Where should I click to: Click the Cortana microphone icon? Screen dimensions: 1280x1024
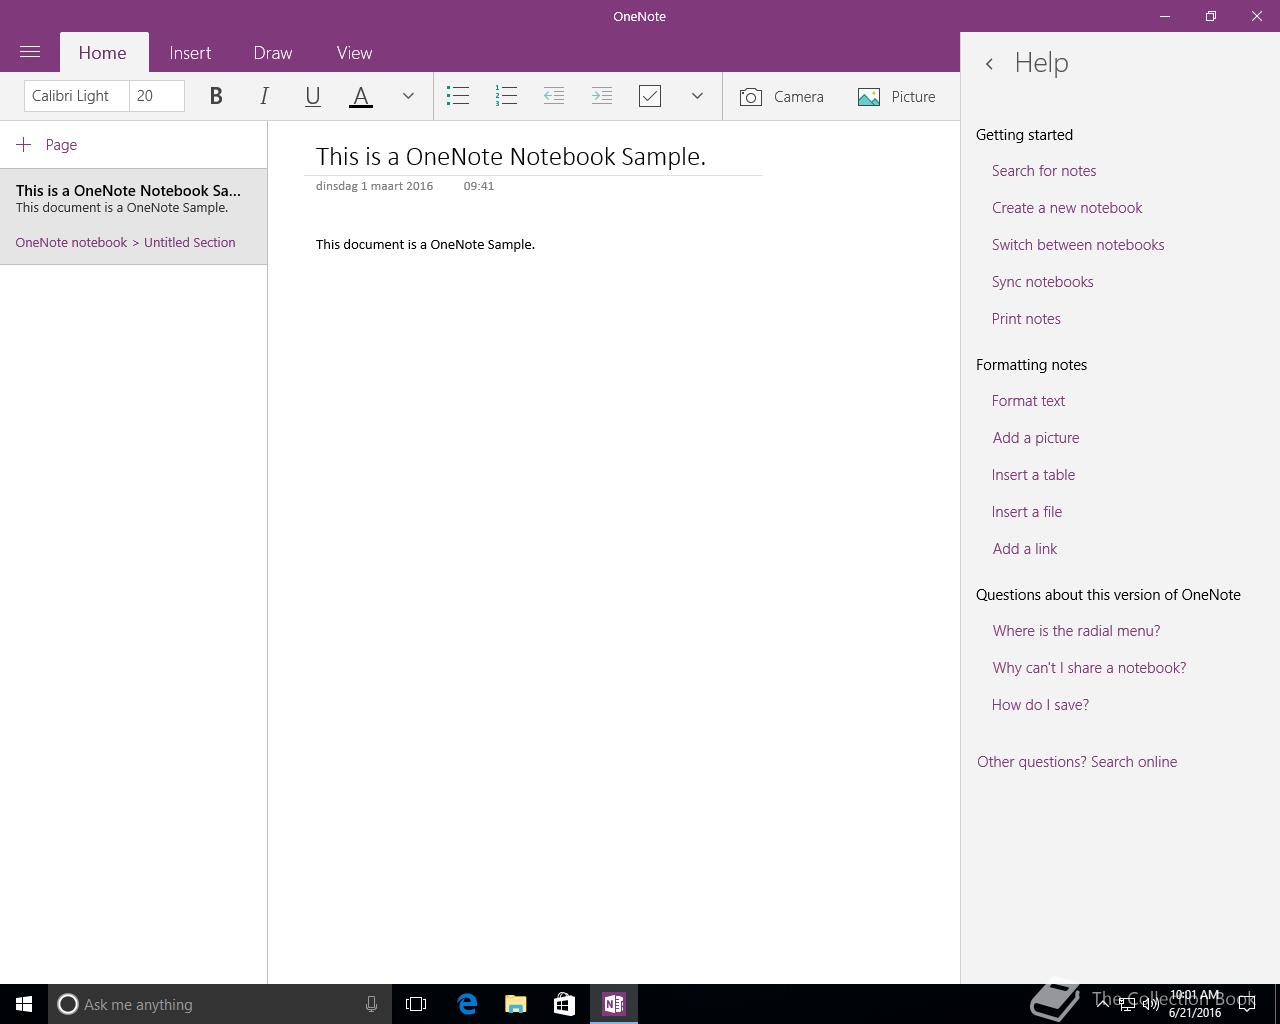pyautogui.click(x=371, y=1004)
